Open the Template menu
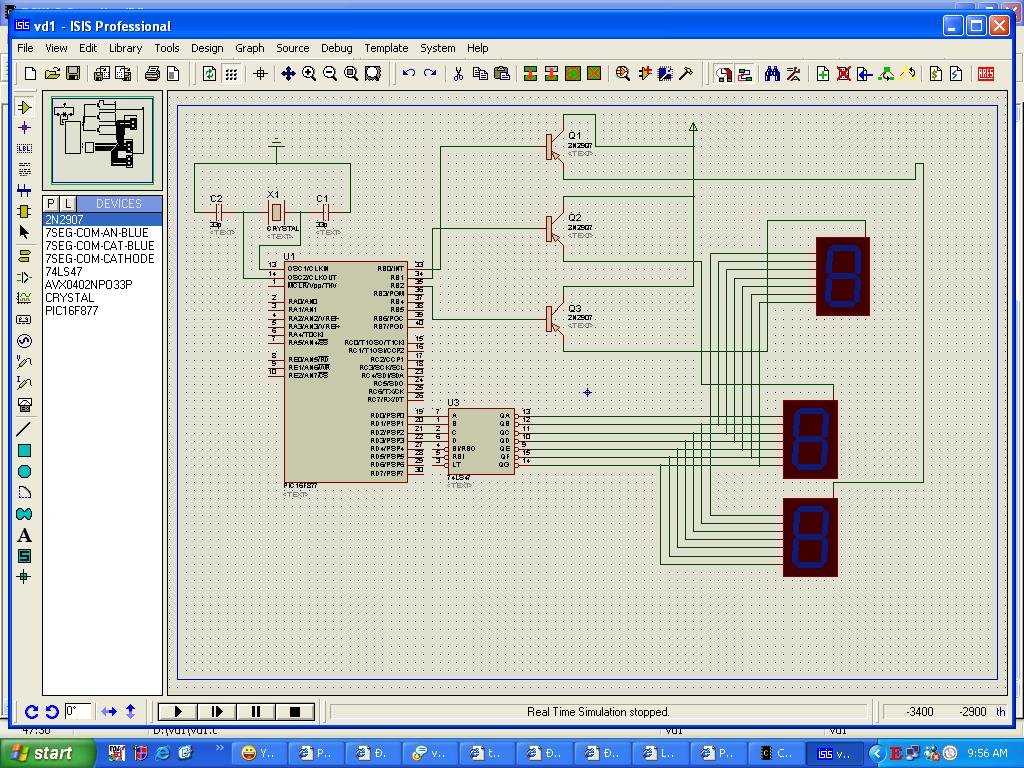Viewport: 1024px width, 768px height. (x=386, y=48)
